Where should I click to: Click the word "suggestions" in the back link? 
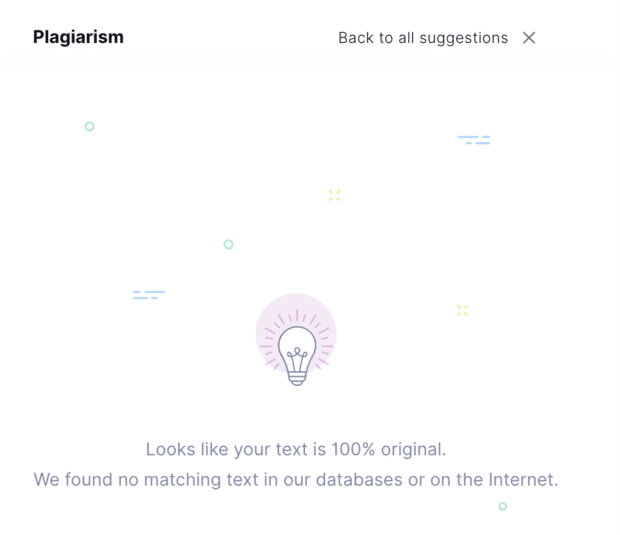462,38
